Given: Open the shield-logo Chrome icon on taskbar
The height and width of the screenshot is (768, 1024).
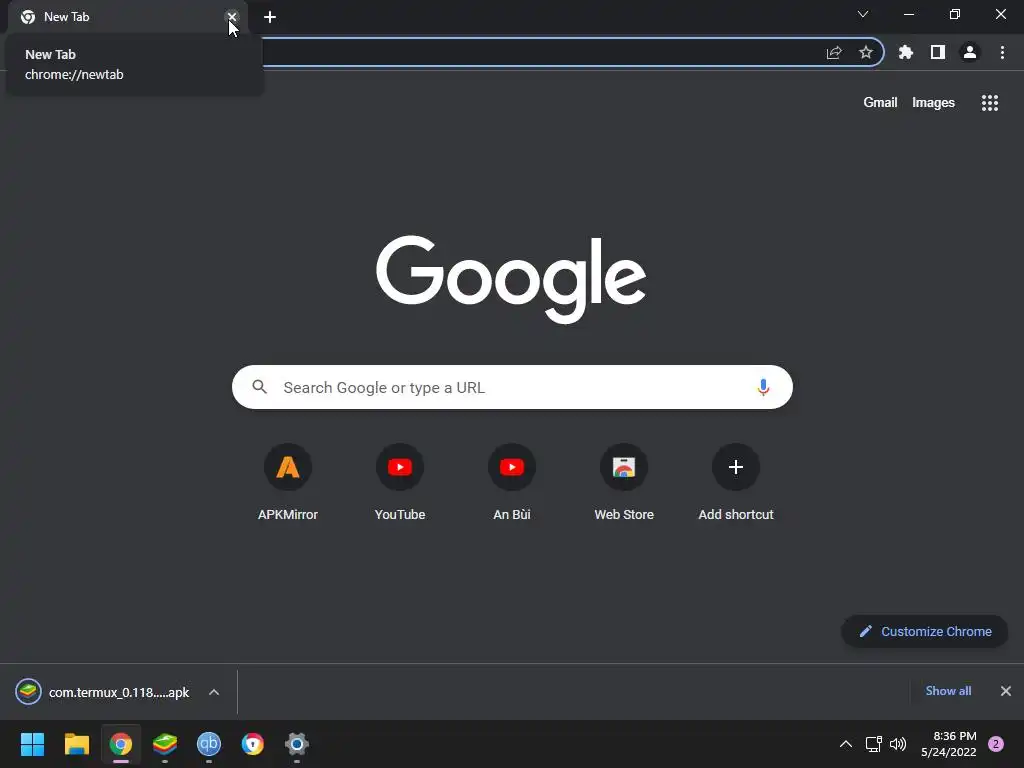Looking at the screenshot, I should click(253, 744).
